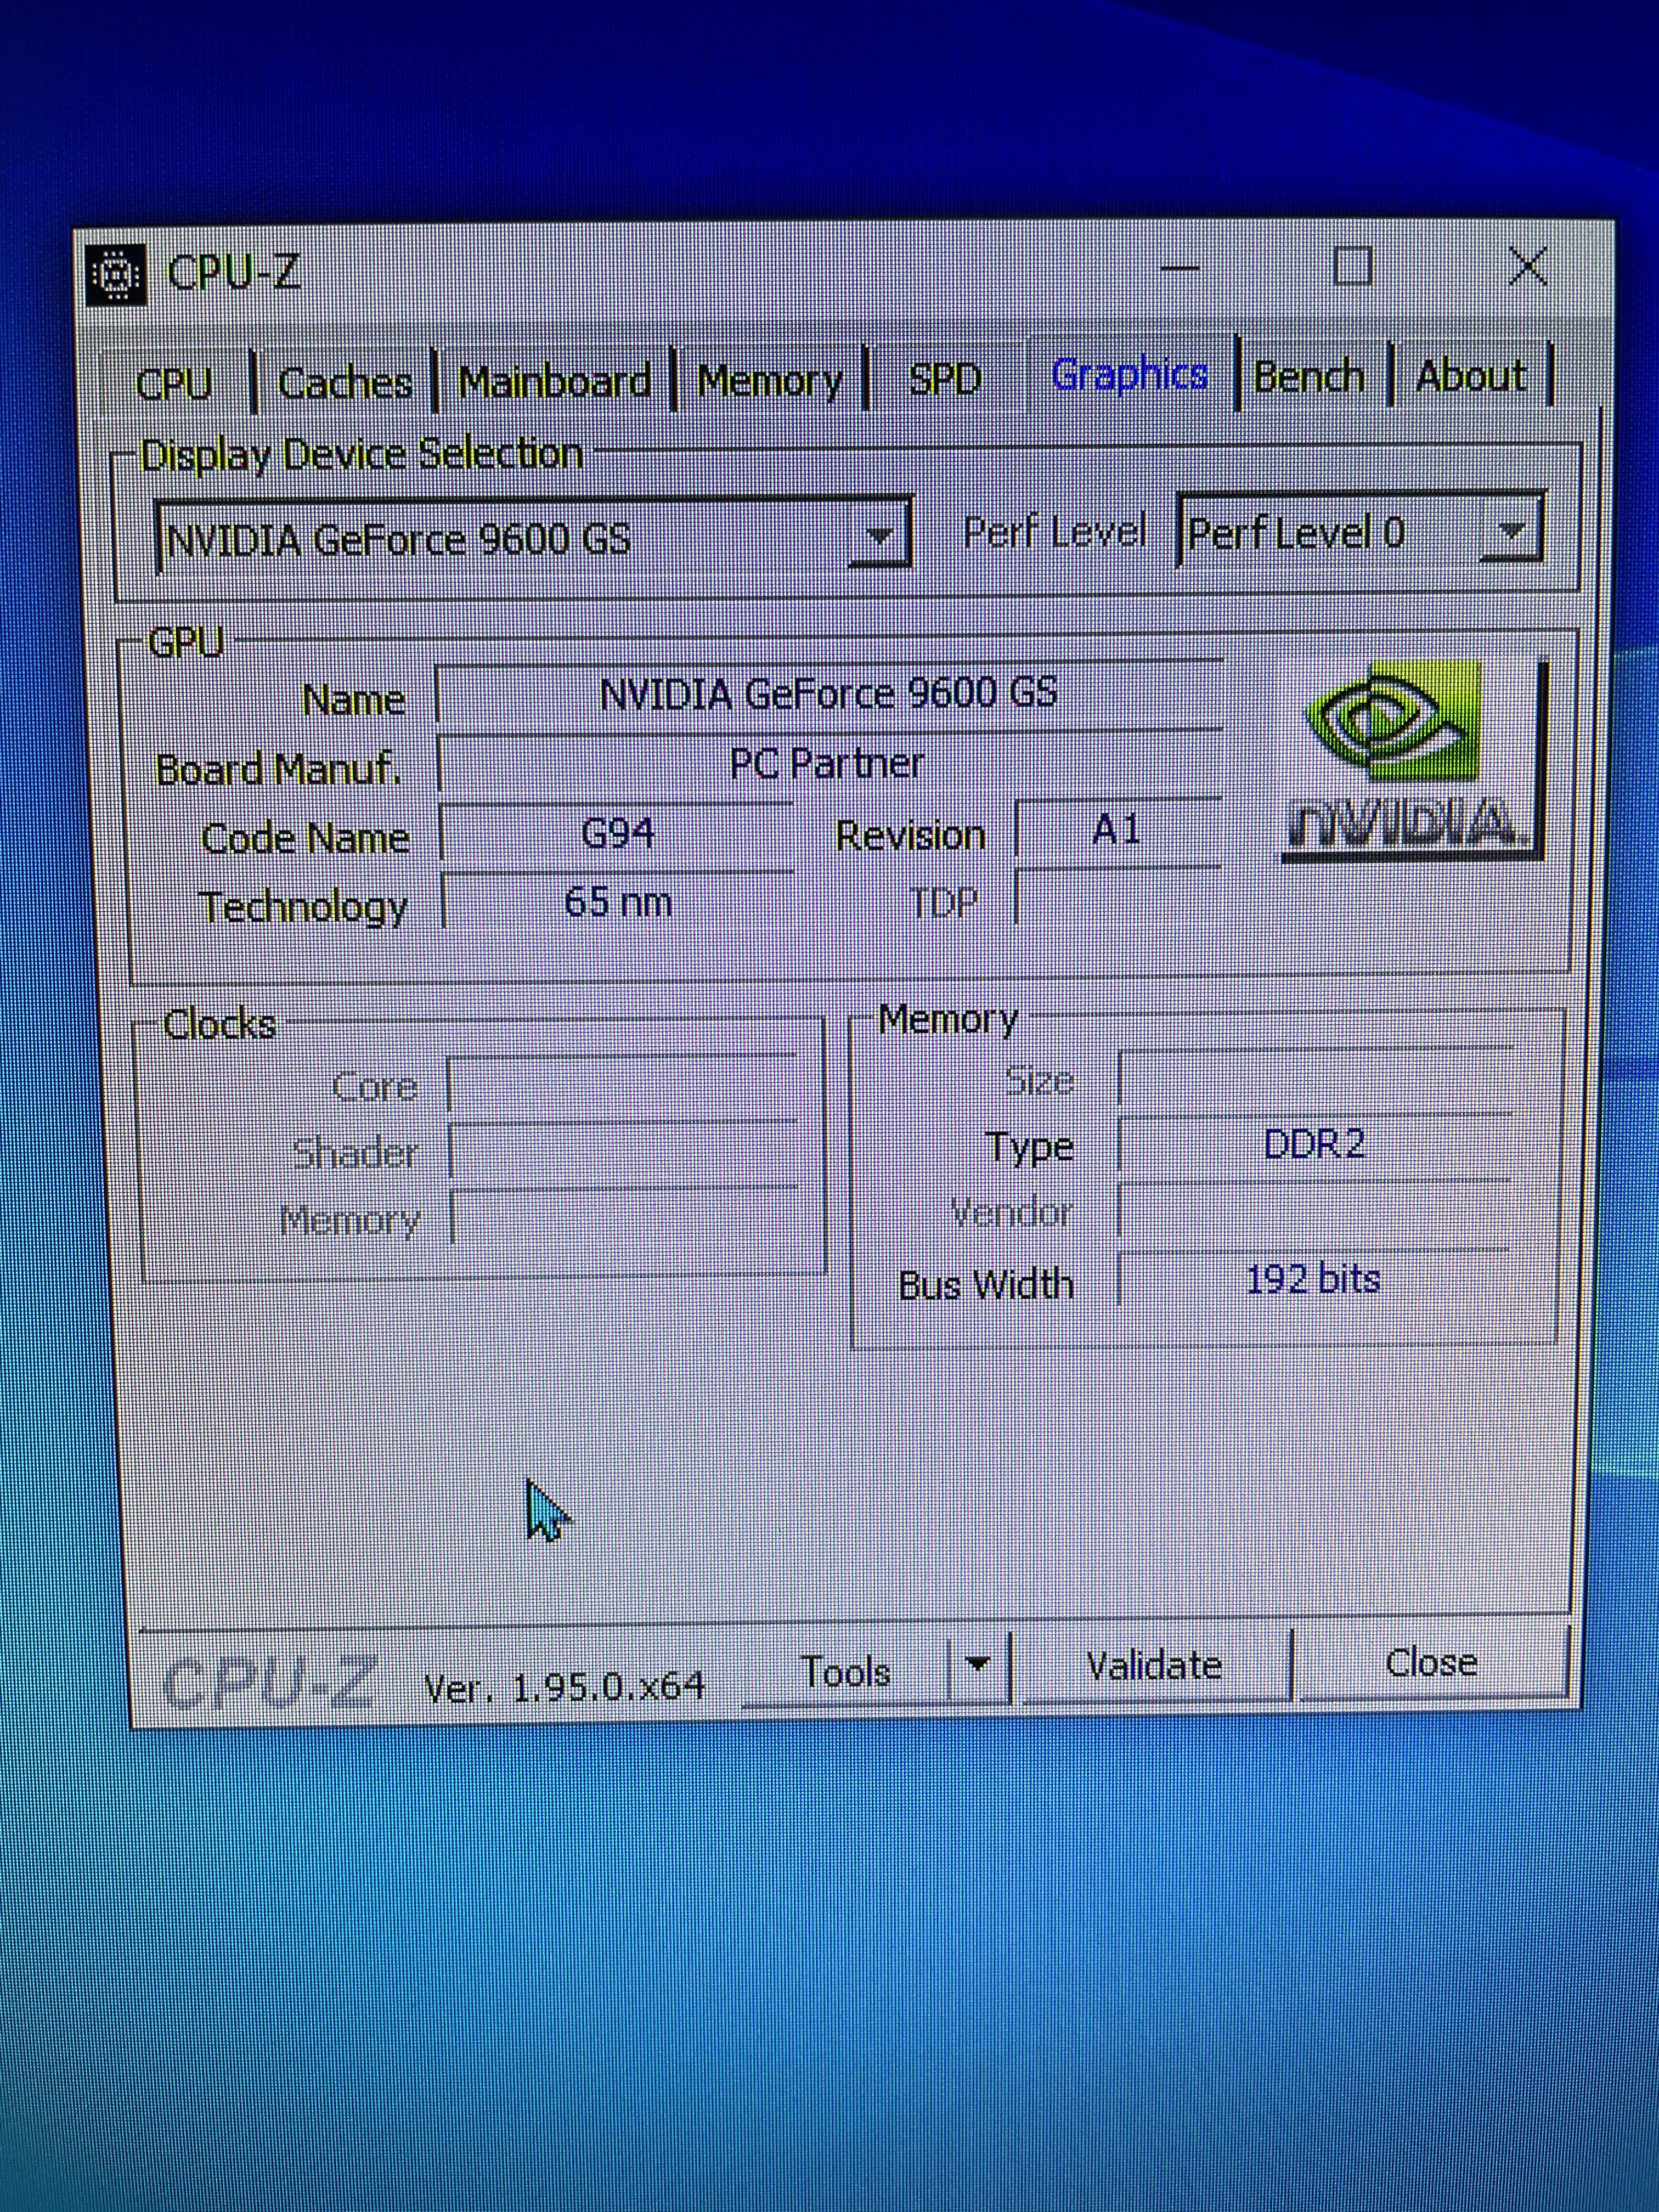Switch to the CPU tab

point(175,383)
